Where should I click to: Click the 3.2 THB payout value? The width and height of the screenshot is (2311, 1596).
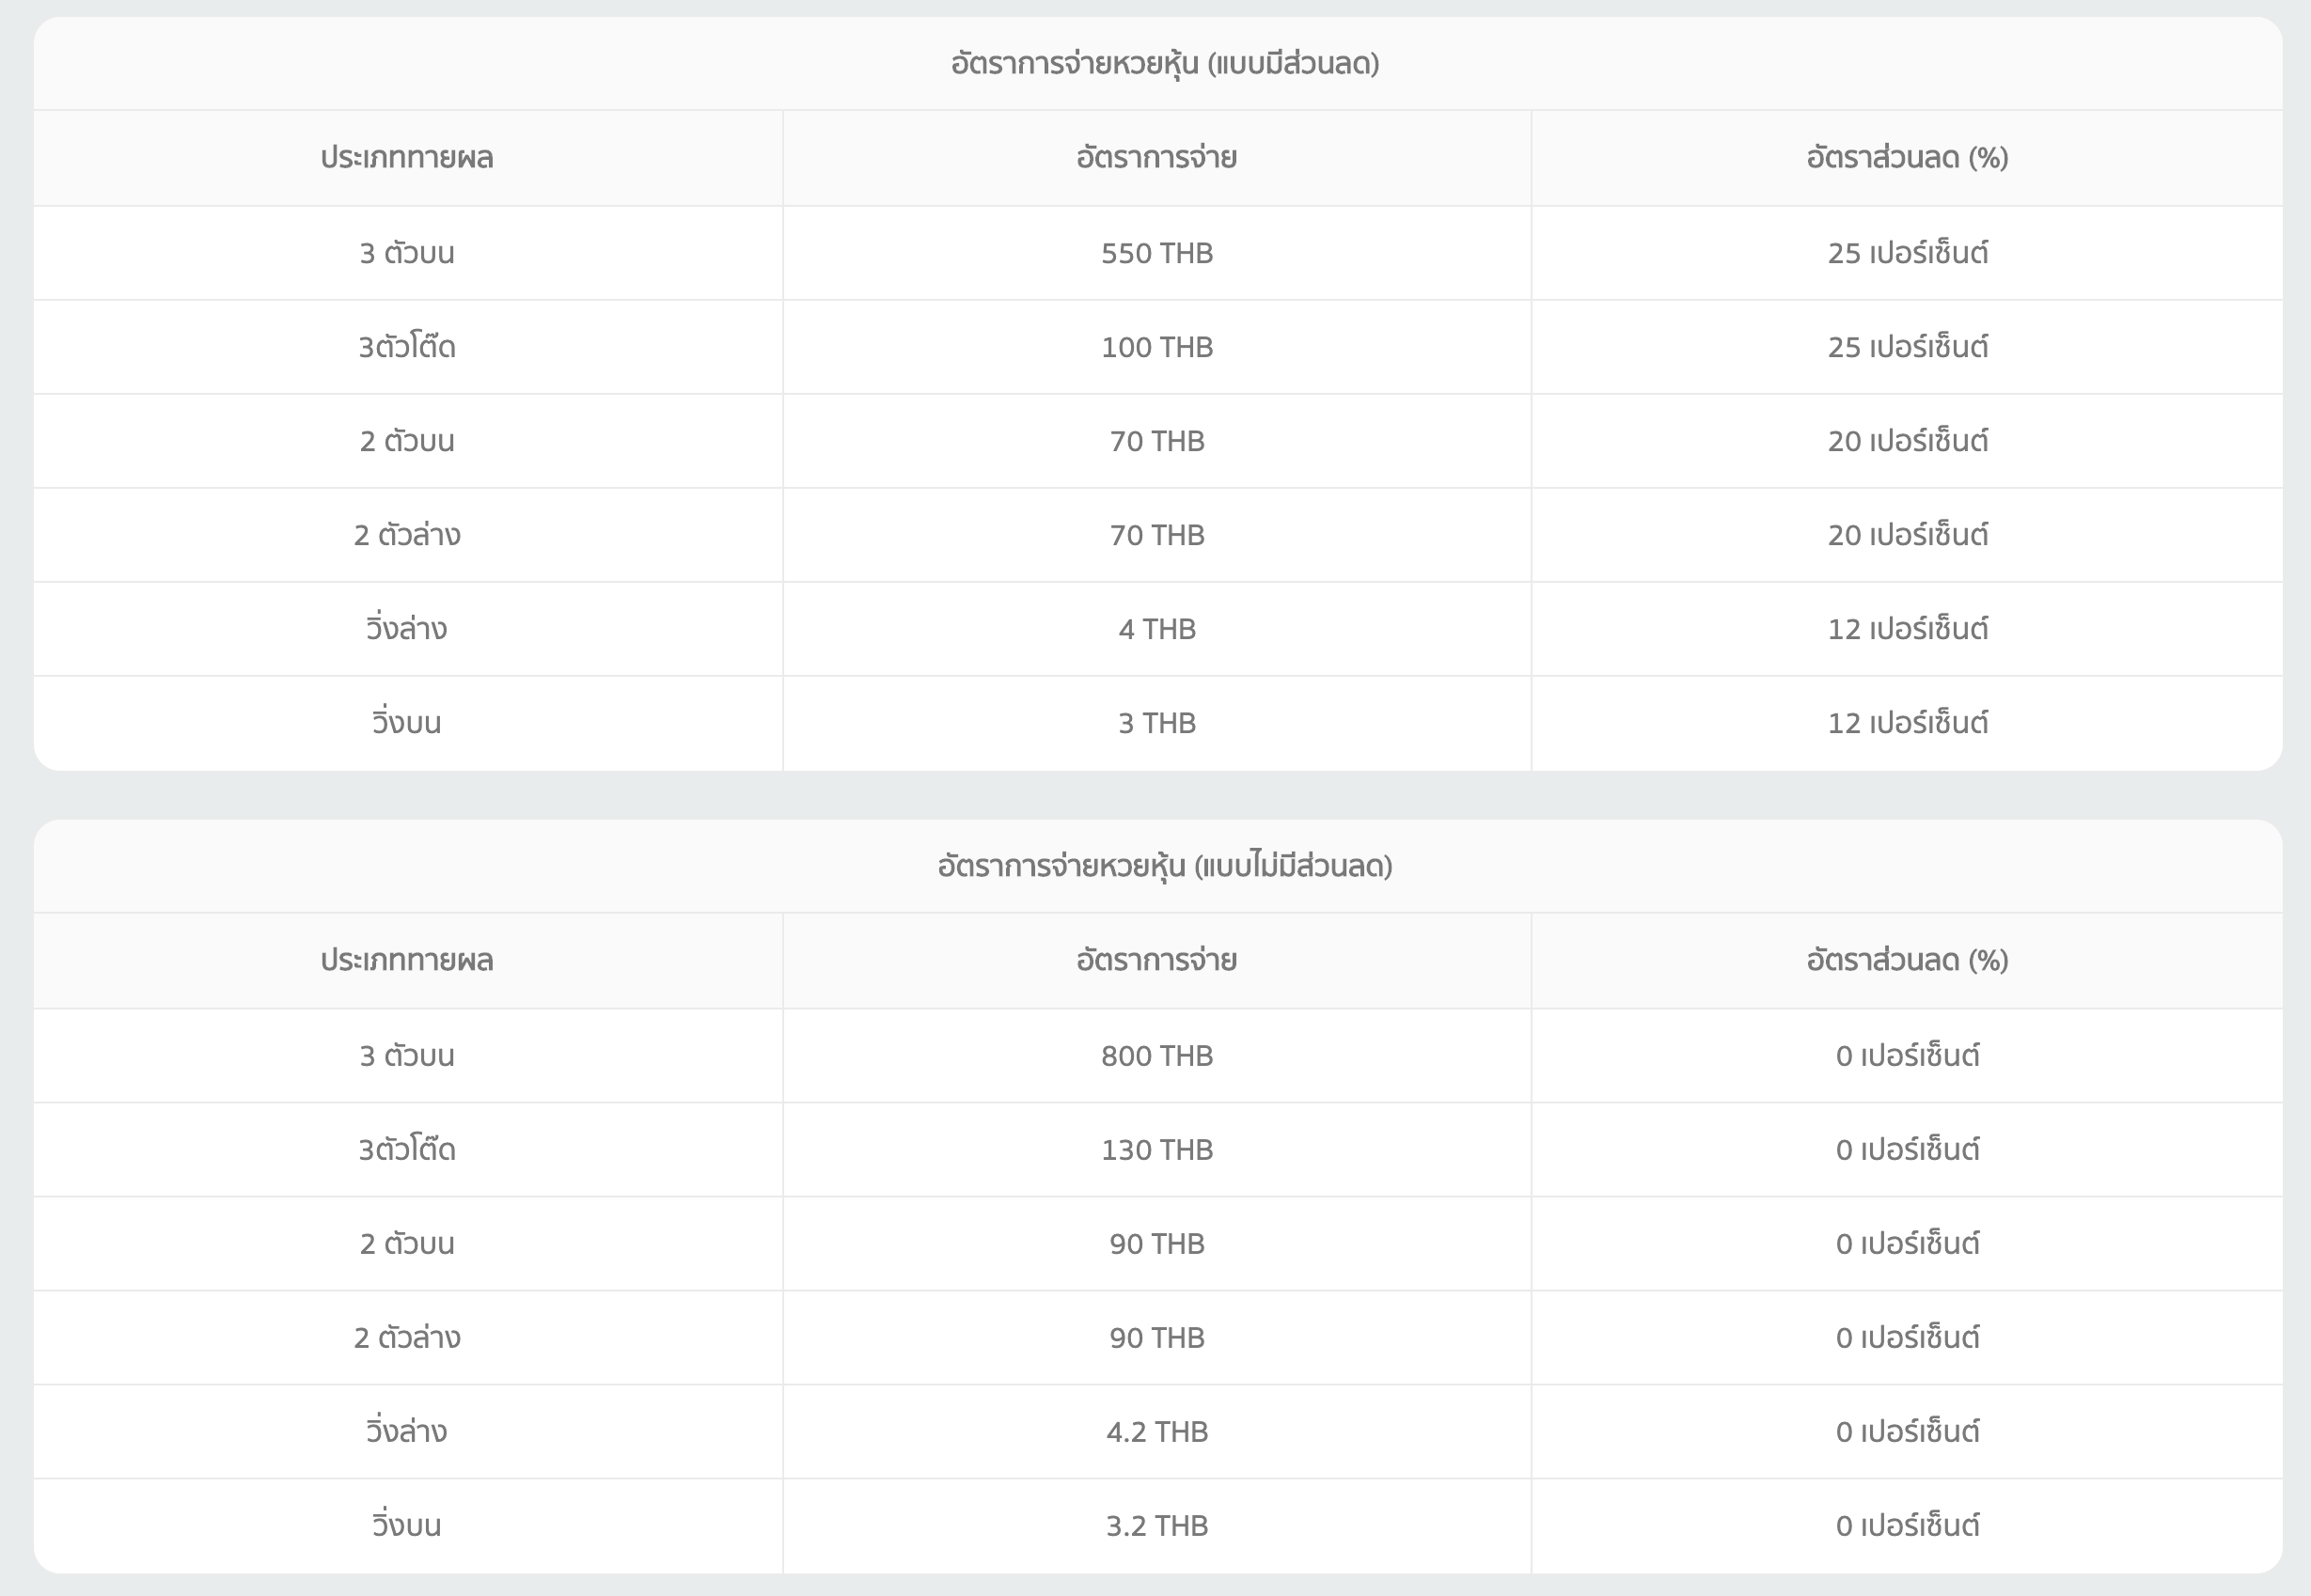(x=1156, y=1526)
